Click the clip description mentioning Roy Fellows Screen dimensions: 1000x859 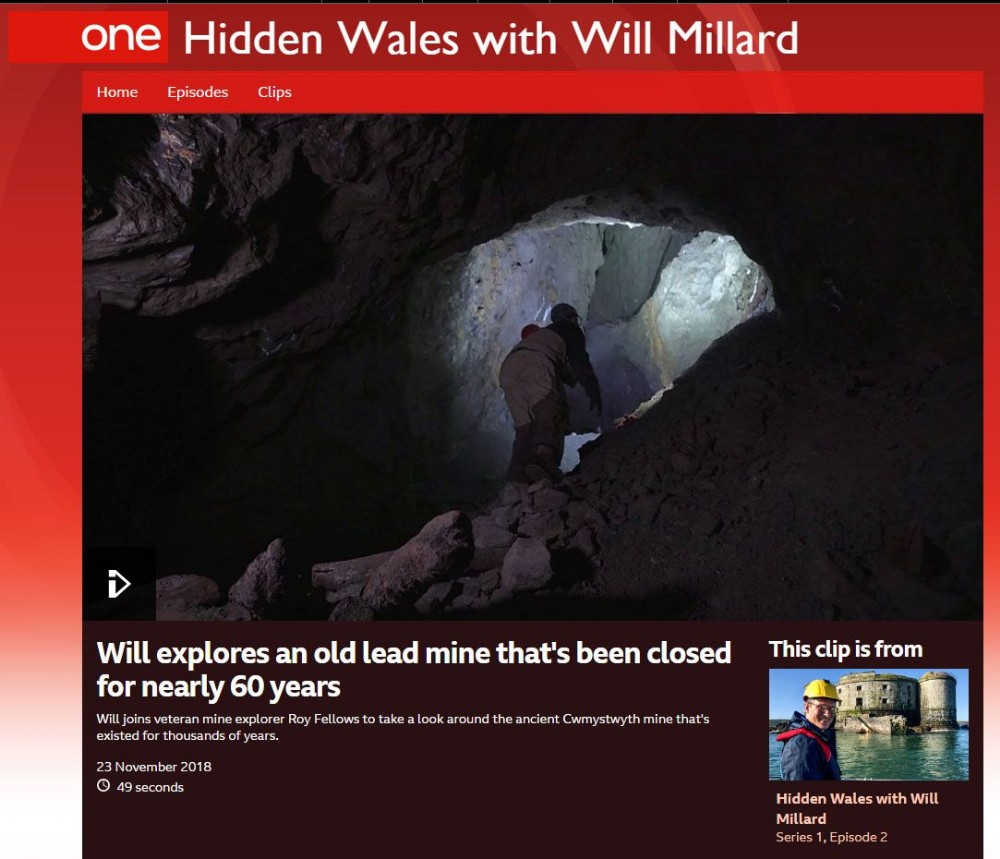[402, 727]
